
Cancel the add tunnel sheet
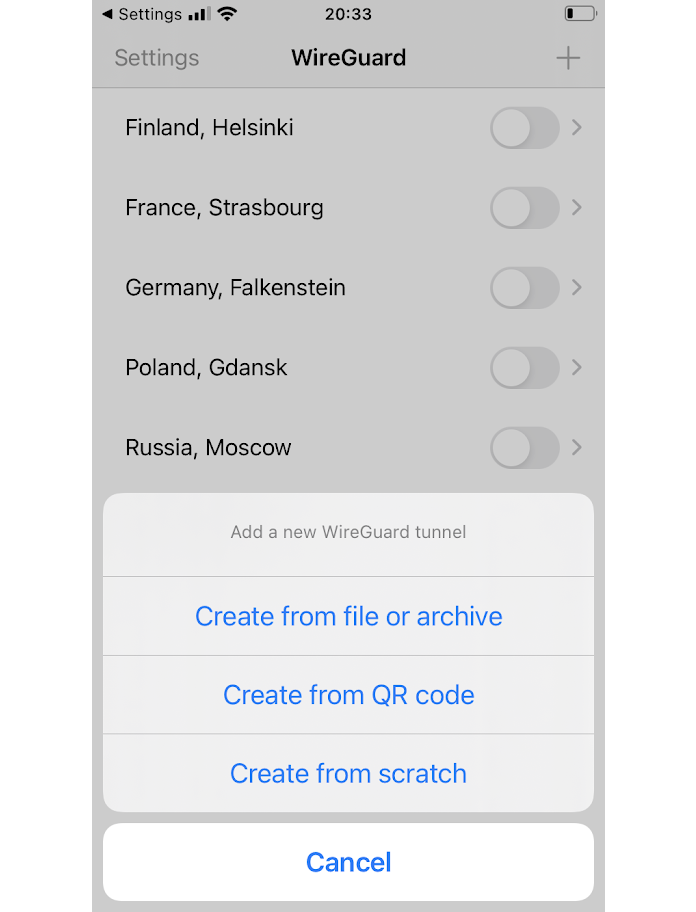click(x=348, y=862)
